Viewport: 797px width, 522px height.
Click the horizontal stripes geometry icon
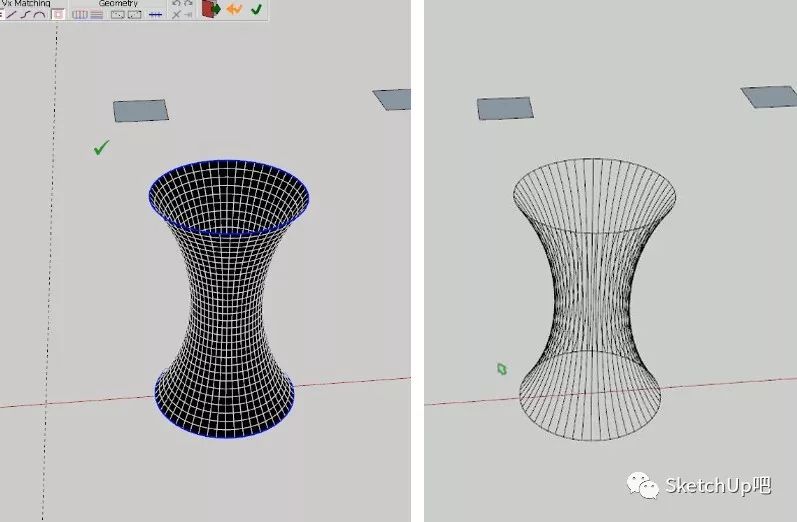(96, 15)
